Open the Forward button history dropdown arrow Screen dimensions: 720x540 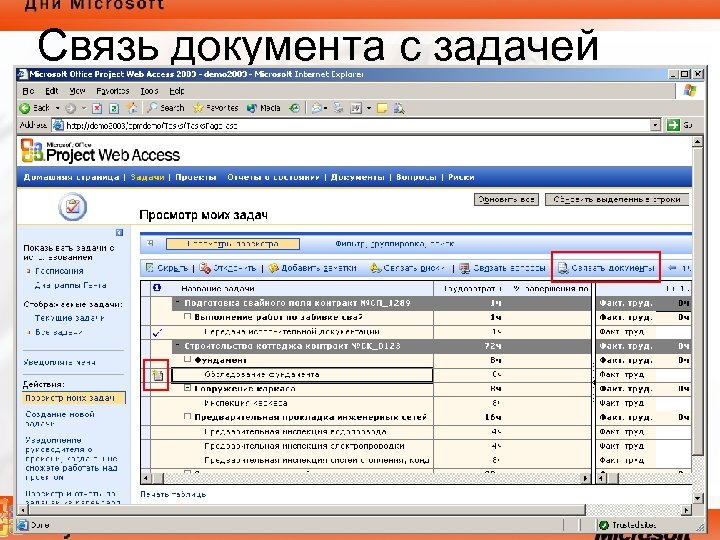(x=84, y=108)
